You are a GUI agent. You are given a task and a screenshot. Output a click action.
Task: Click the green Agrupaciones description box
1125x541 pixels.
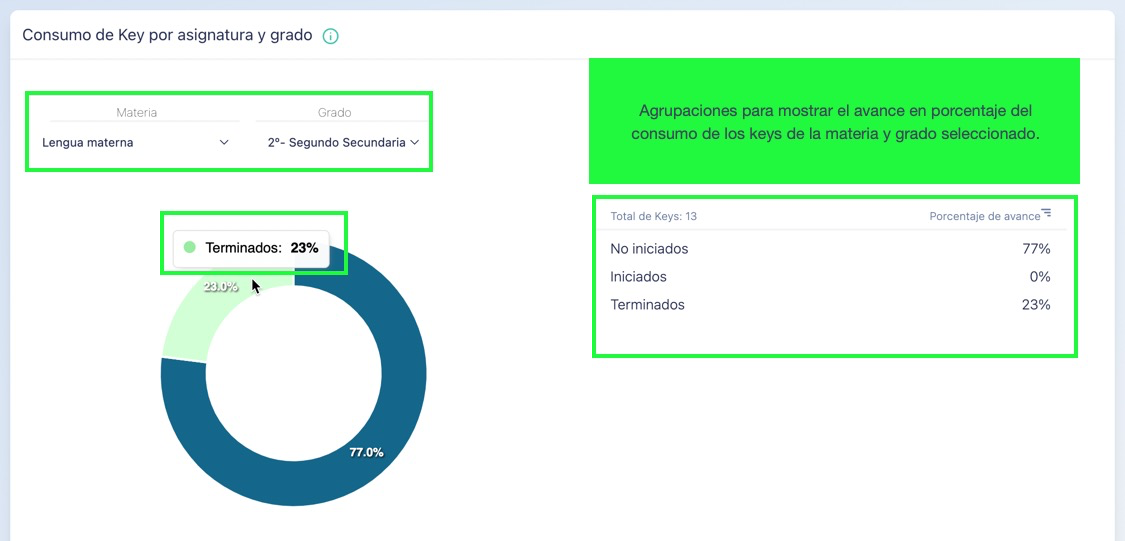tap(834, 121)
